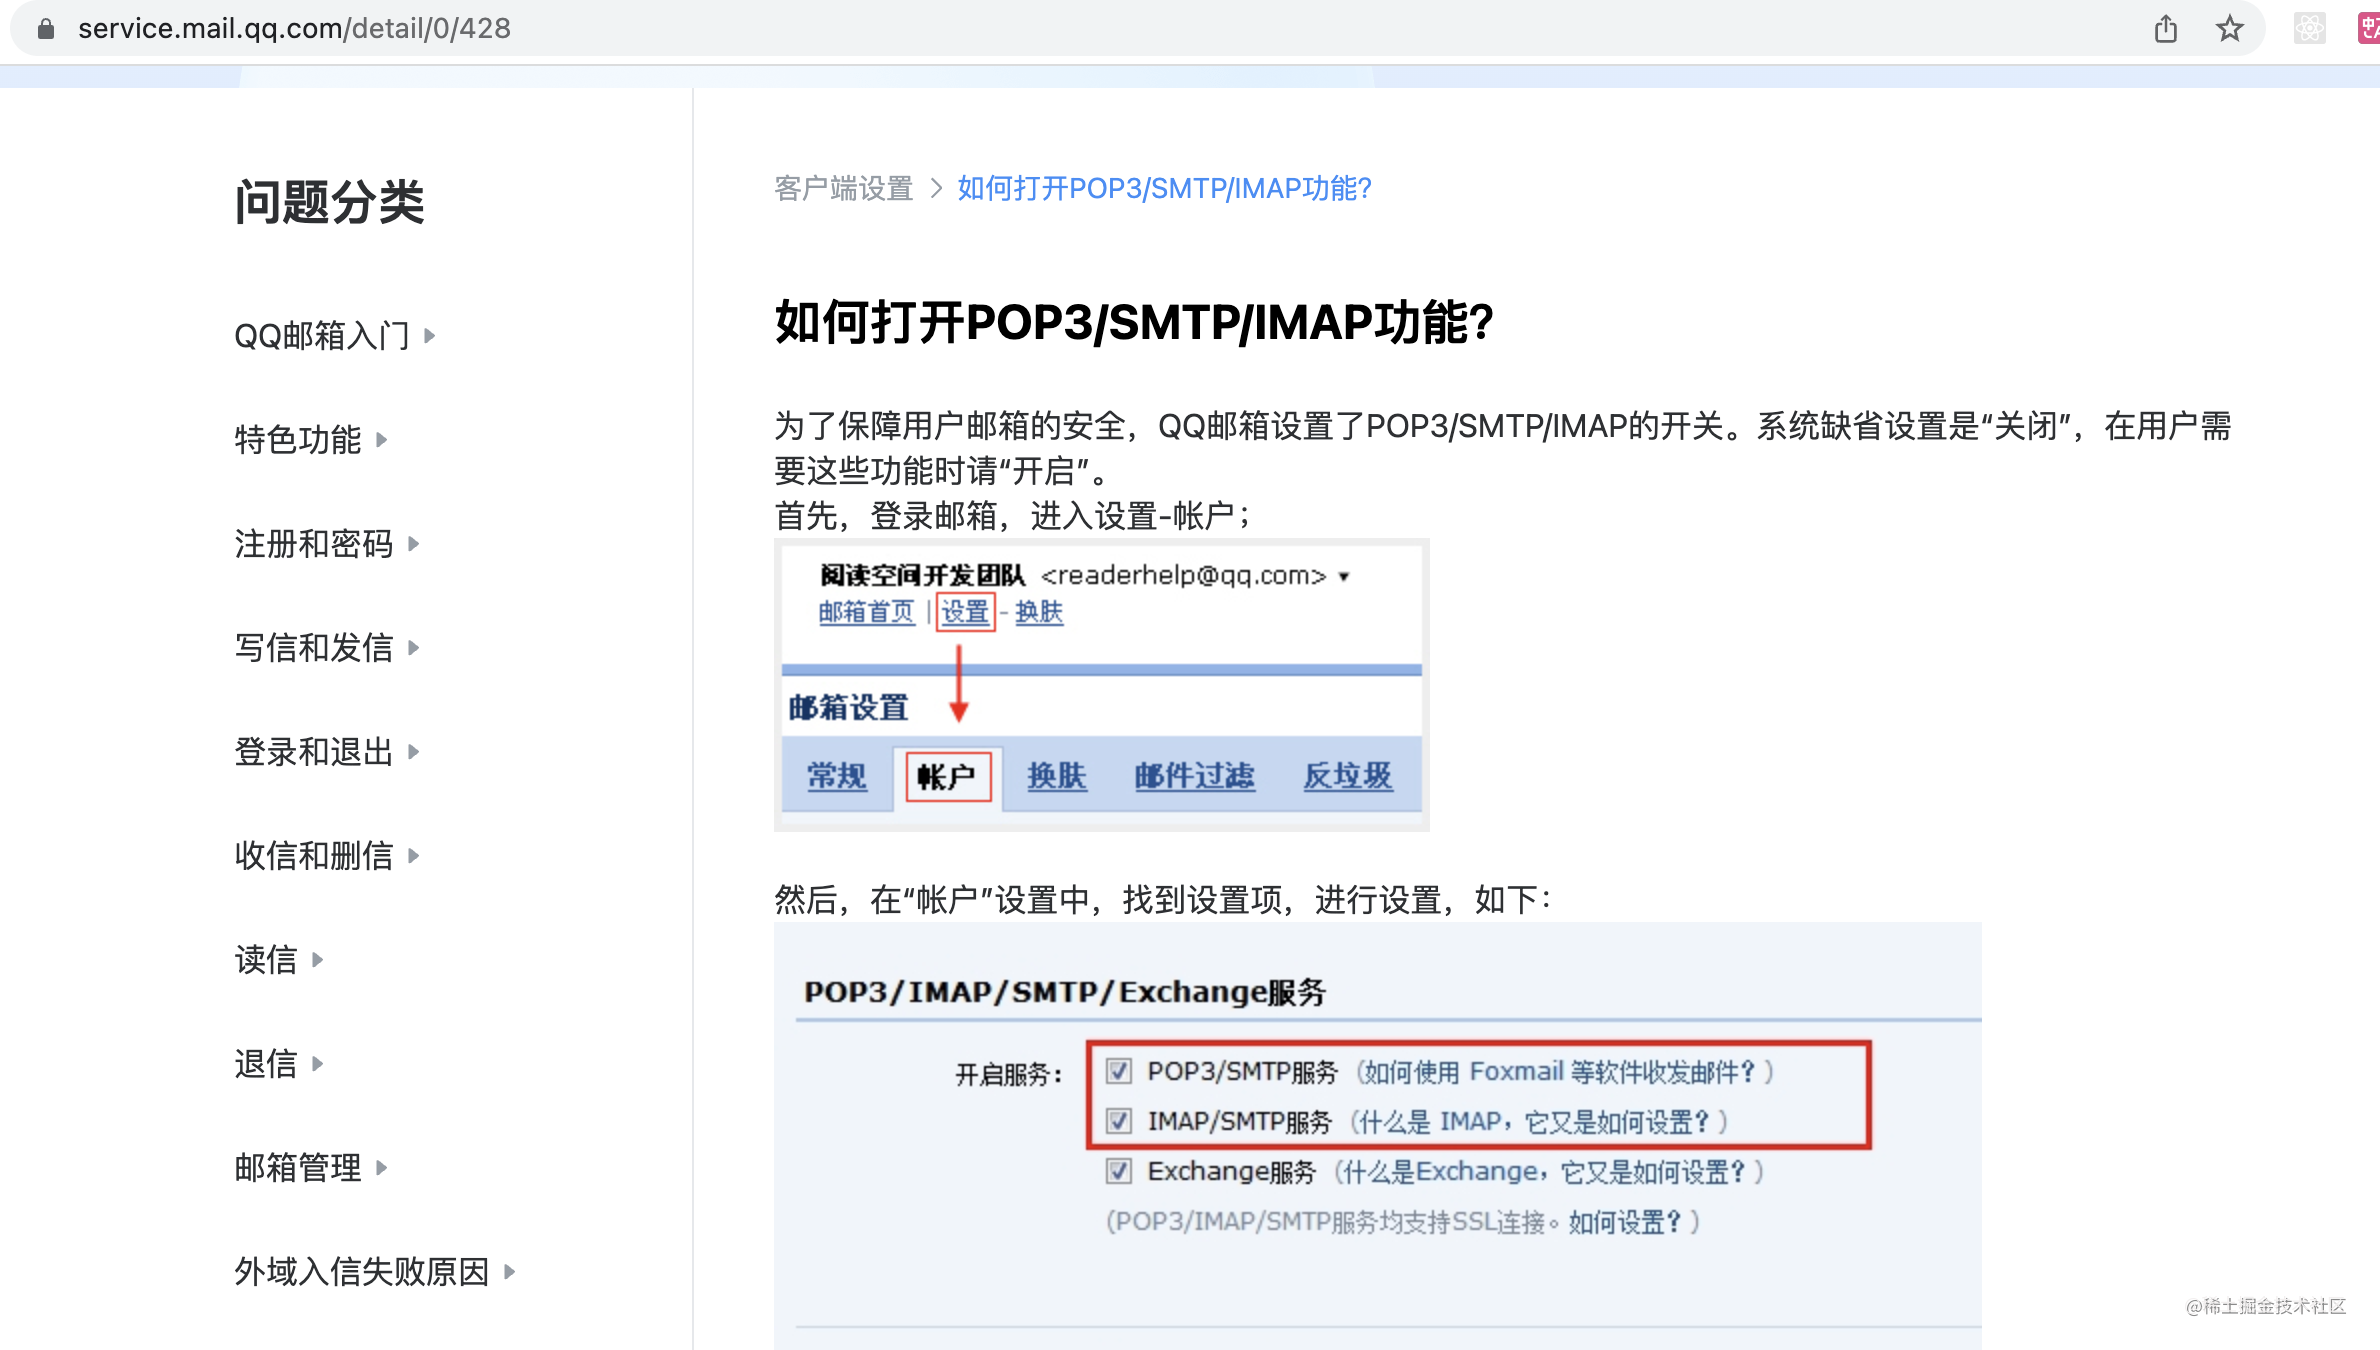Screen dimensions: 2380x1350
Task: Click the pink extension icon at far right
Action: (x=2369, y=29)
